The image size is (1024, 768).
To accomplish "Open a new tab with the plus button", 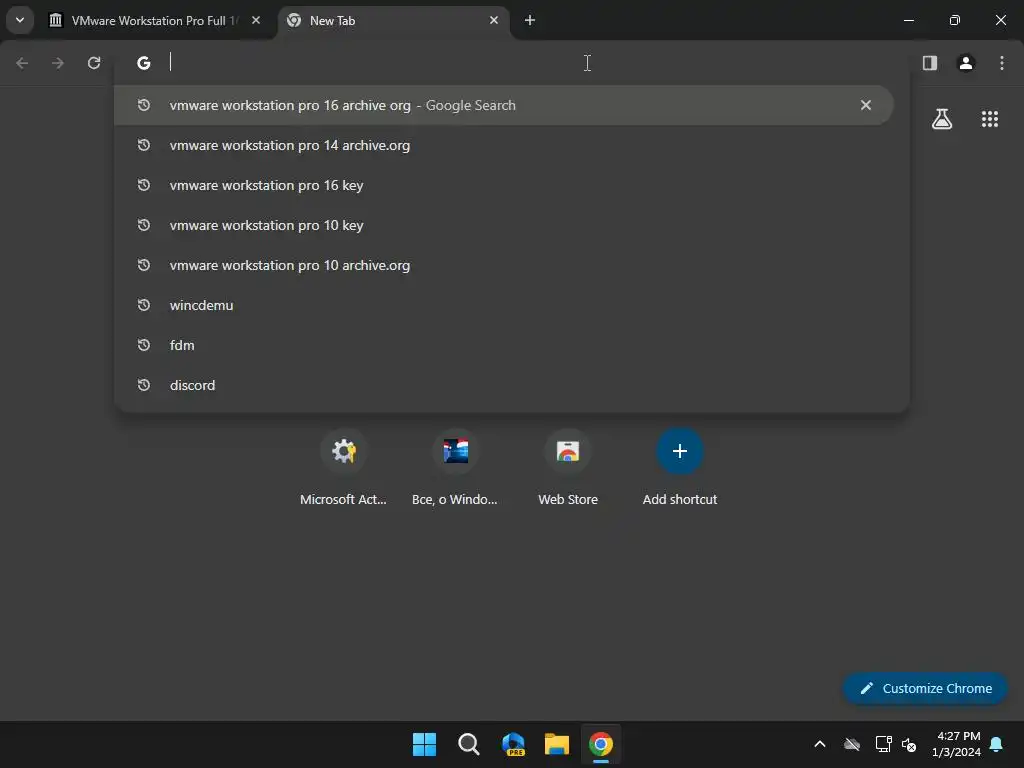I will click(x=530, y=20).
